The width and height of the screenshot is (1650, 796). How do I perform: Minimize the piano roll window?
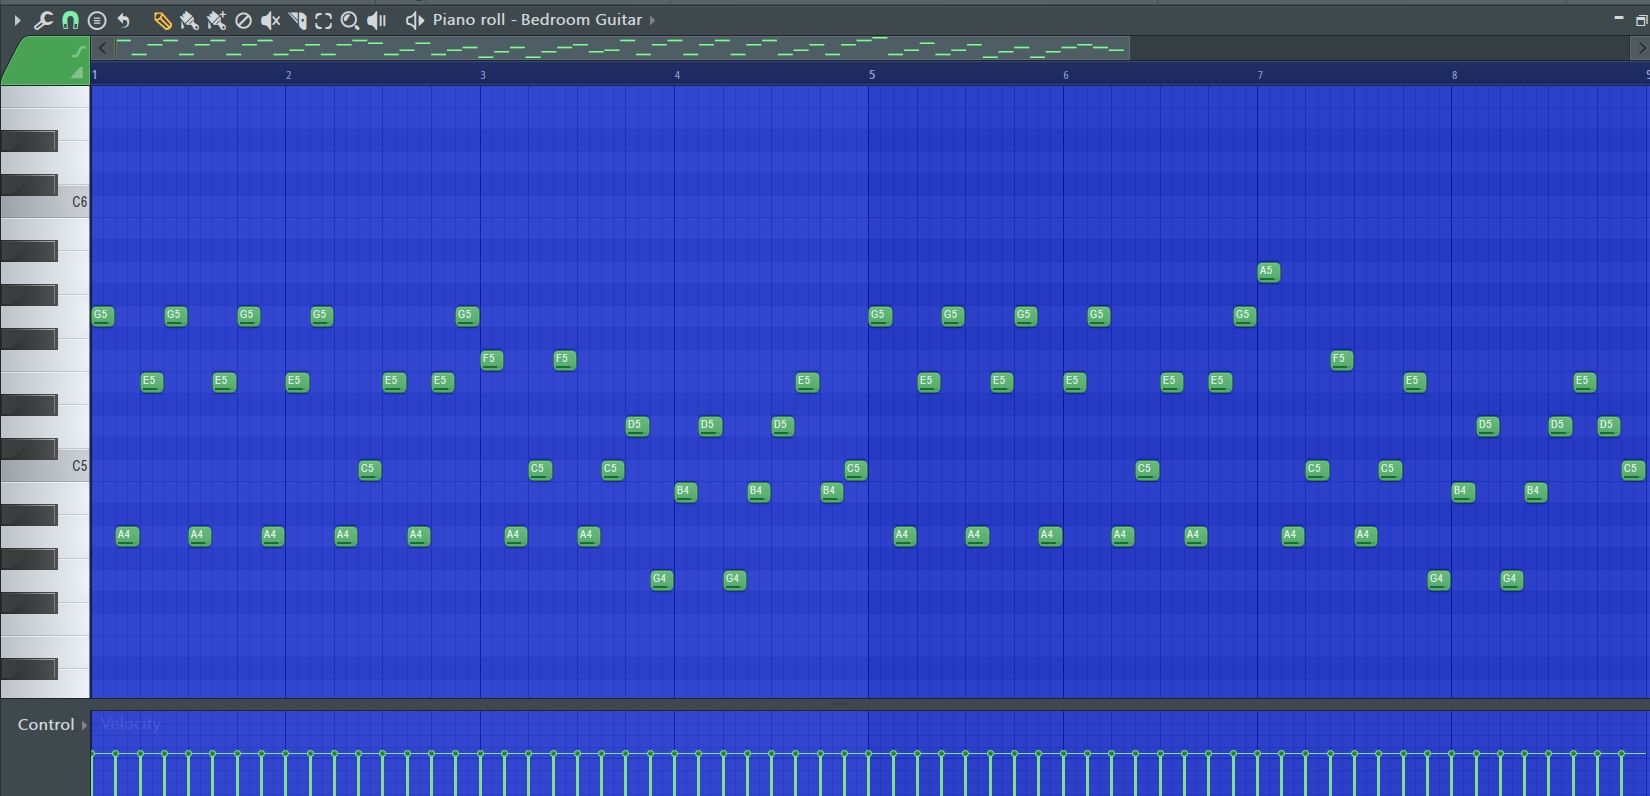tap(1619, 19)
